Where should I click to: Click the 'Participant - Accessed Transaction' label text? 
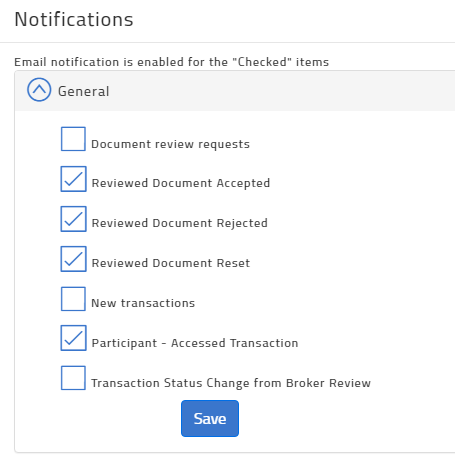tap(195, 343)
